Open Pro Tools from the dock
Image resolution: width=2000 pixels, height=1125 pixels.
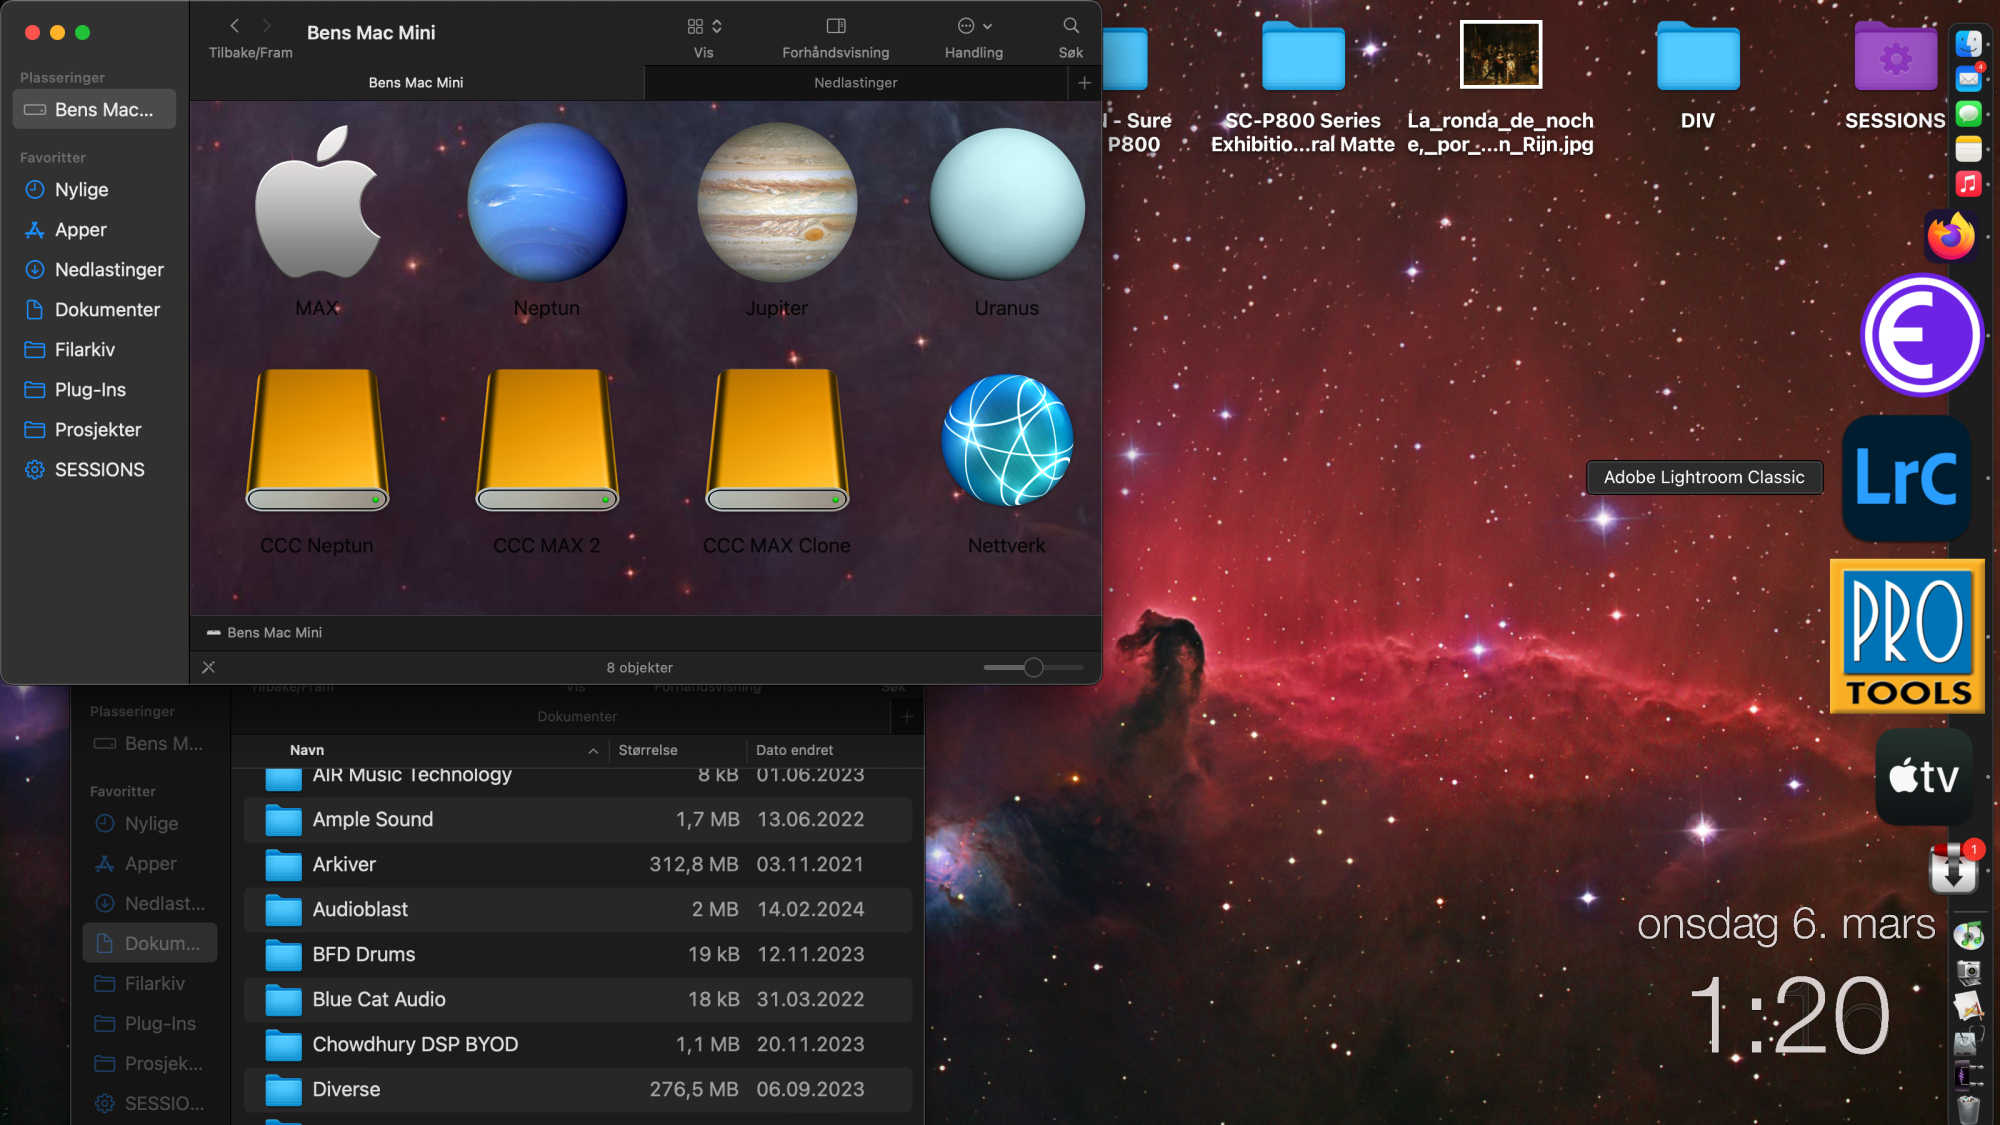1907,636
